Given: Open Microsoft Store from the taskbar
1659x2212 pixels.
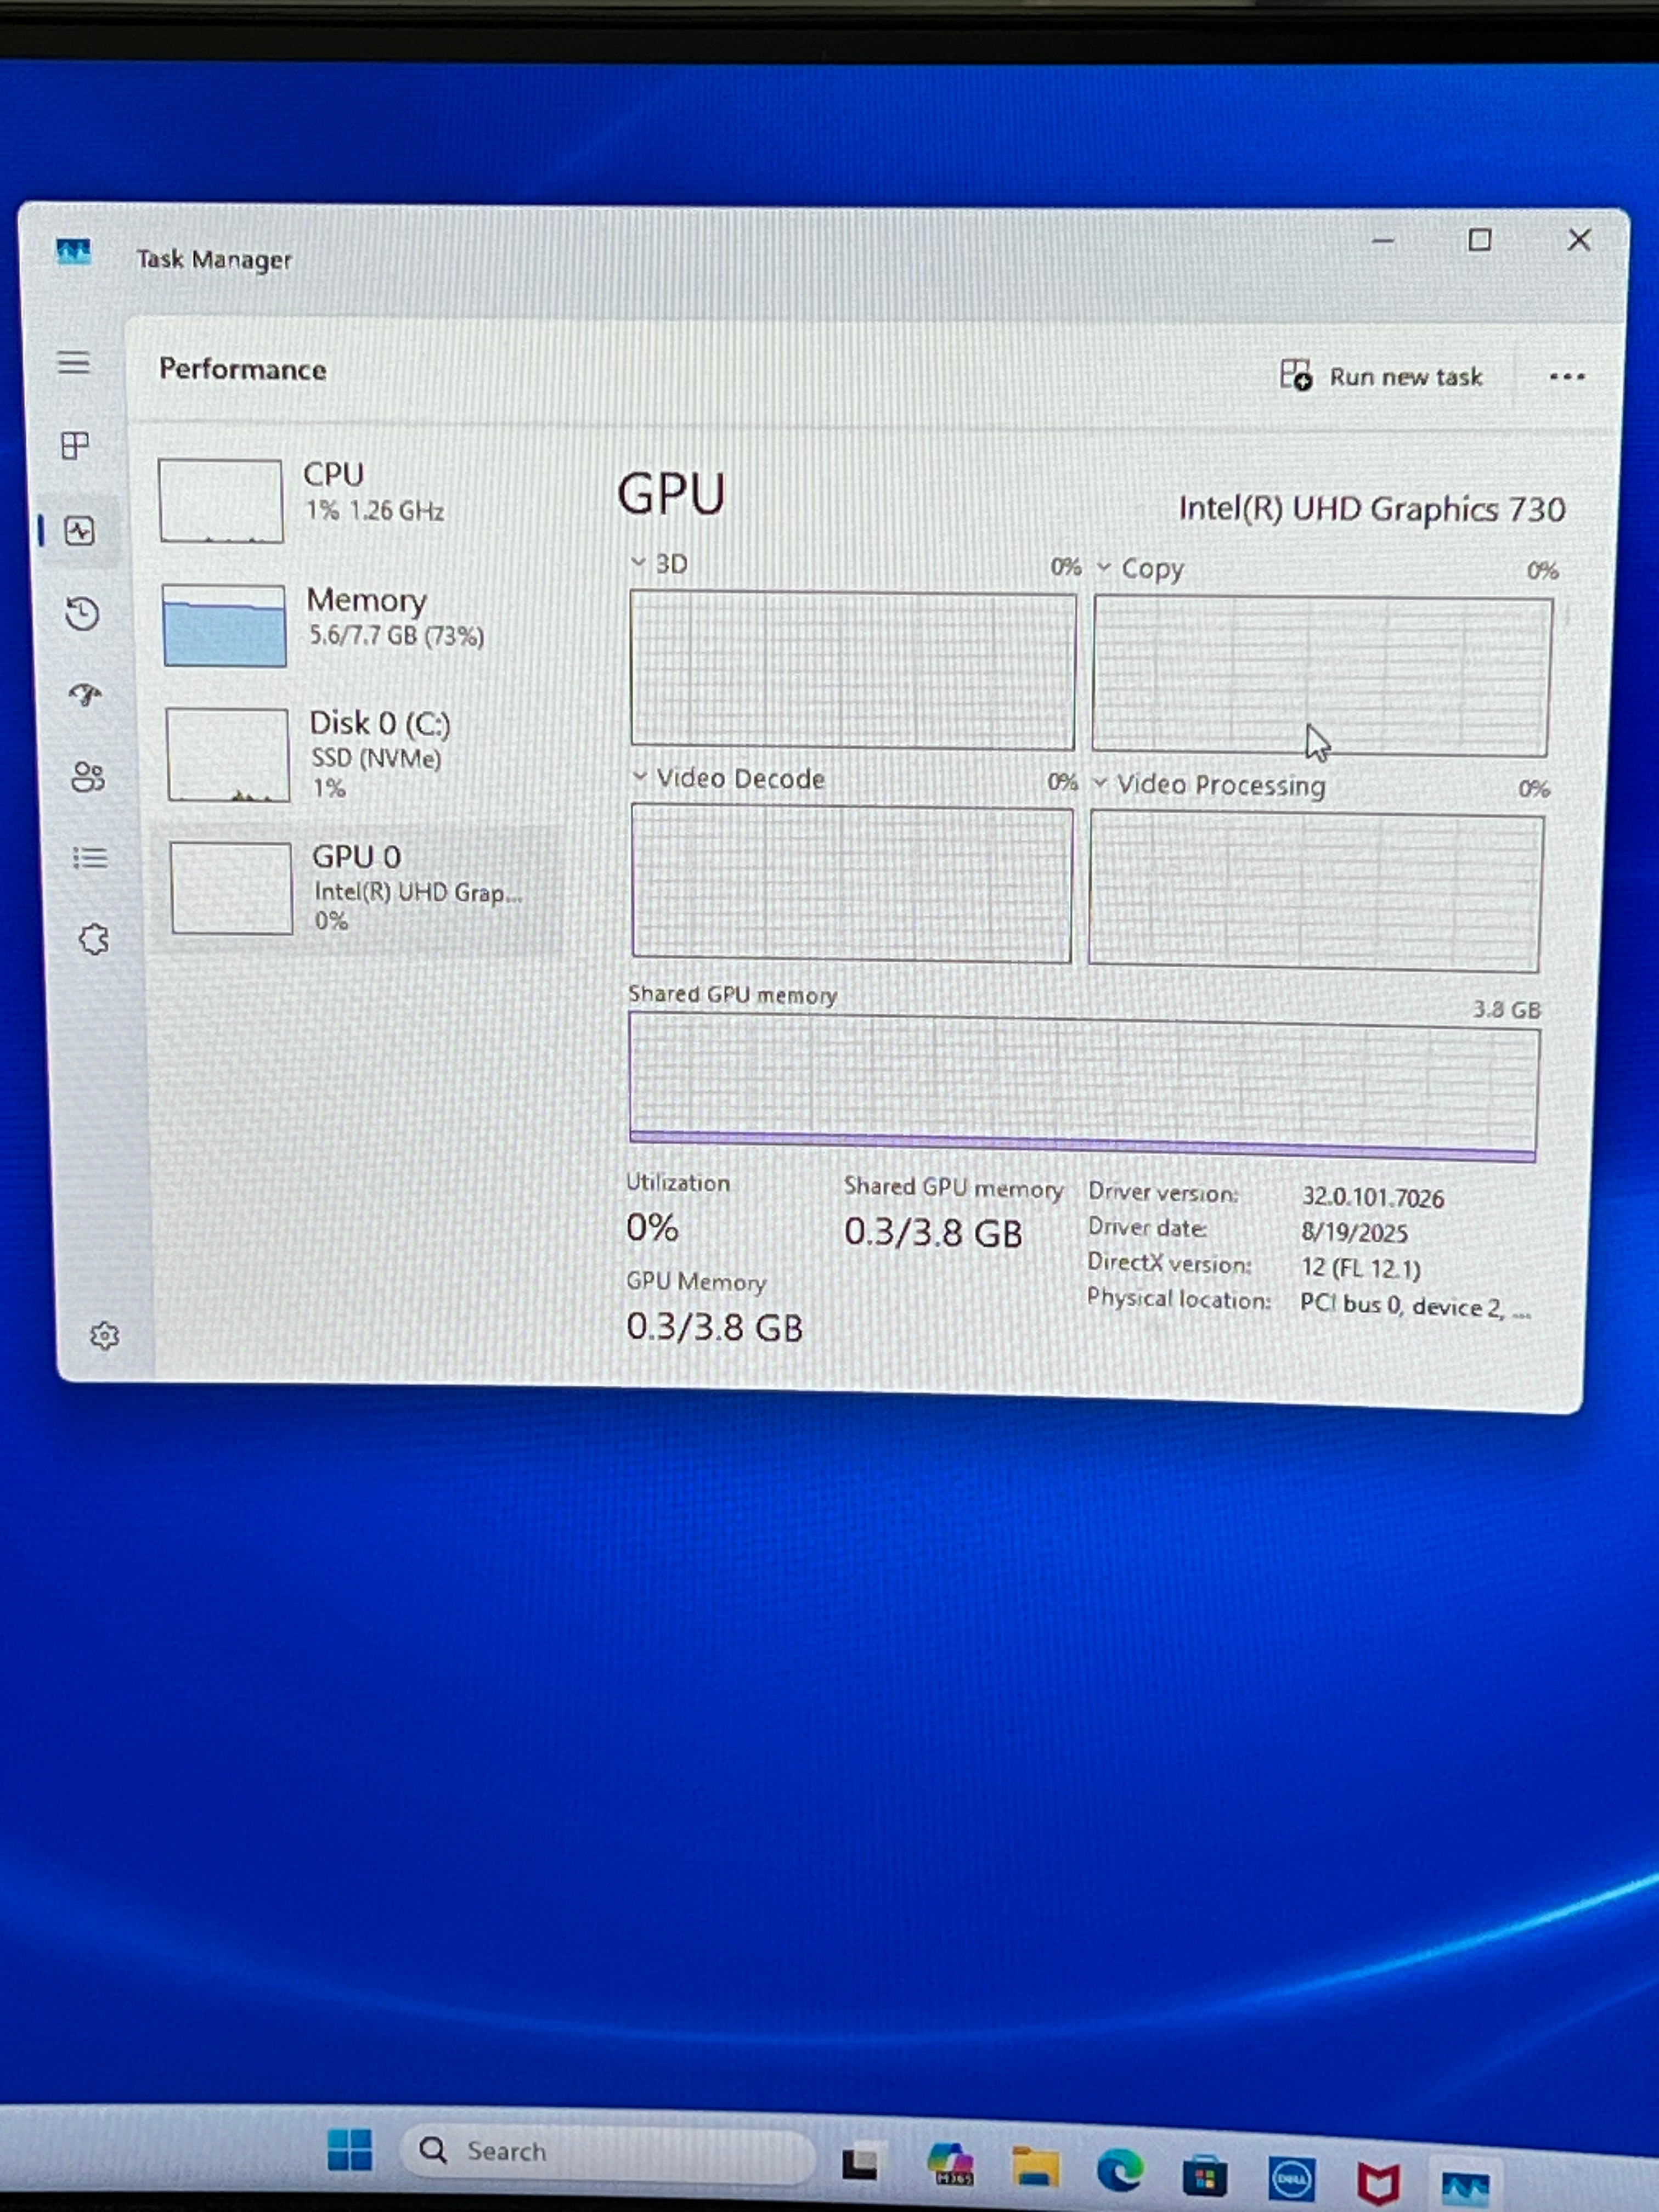Looking at the screenshot, I should [1205, 2175].
